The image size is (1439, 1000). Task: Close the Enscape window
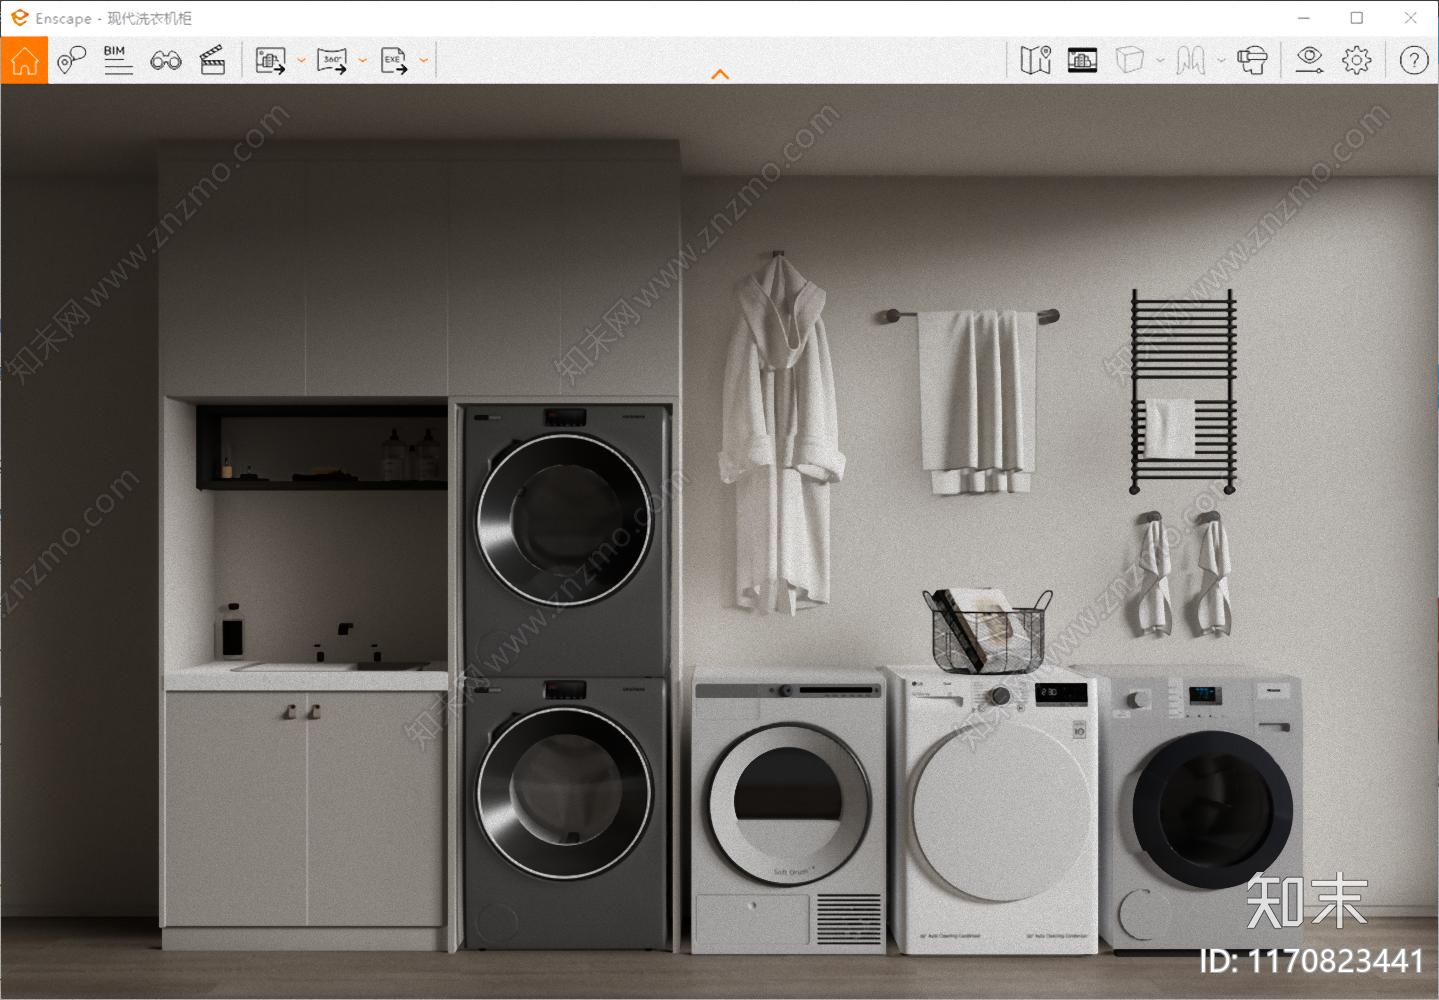pyautogui.click(x=1411, y=18)
